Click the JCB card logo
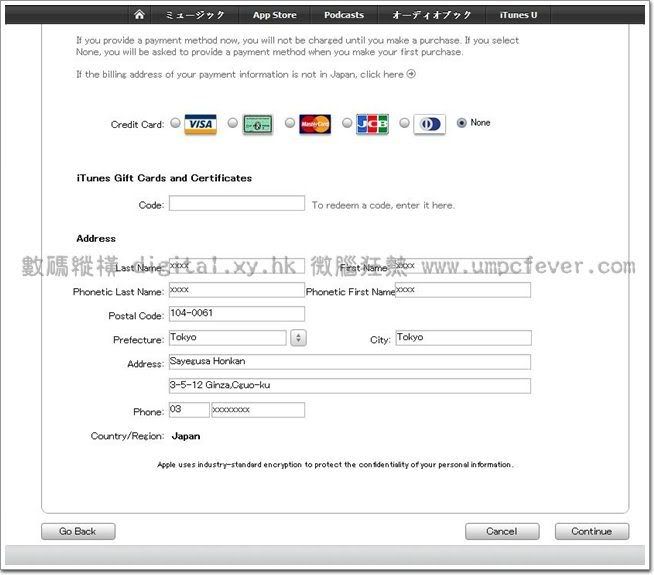The image size is (654, 575). pyautogui.click(x=372, y=124)
